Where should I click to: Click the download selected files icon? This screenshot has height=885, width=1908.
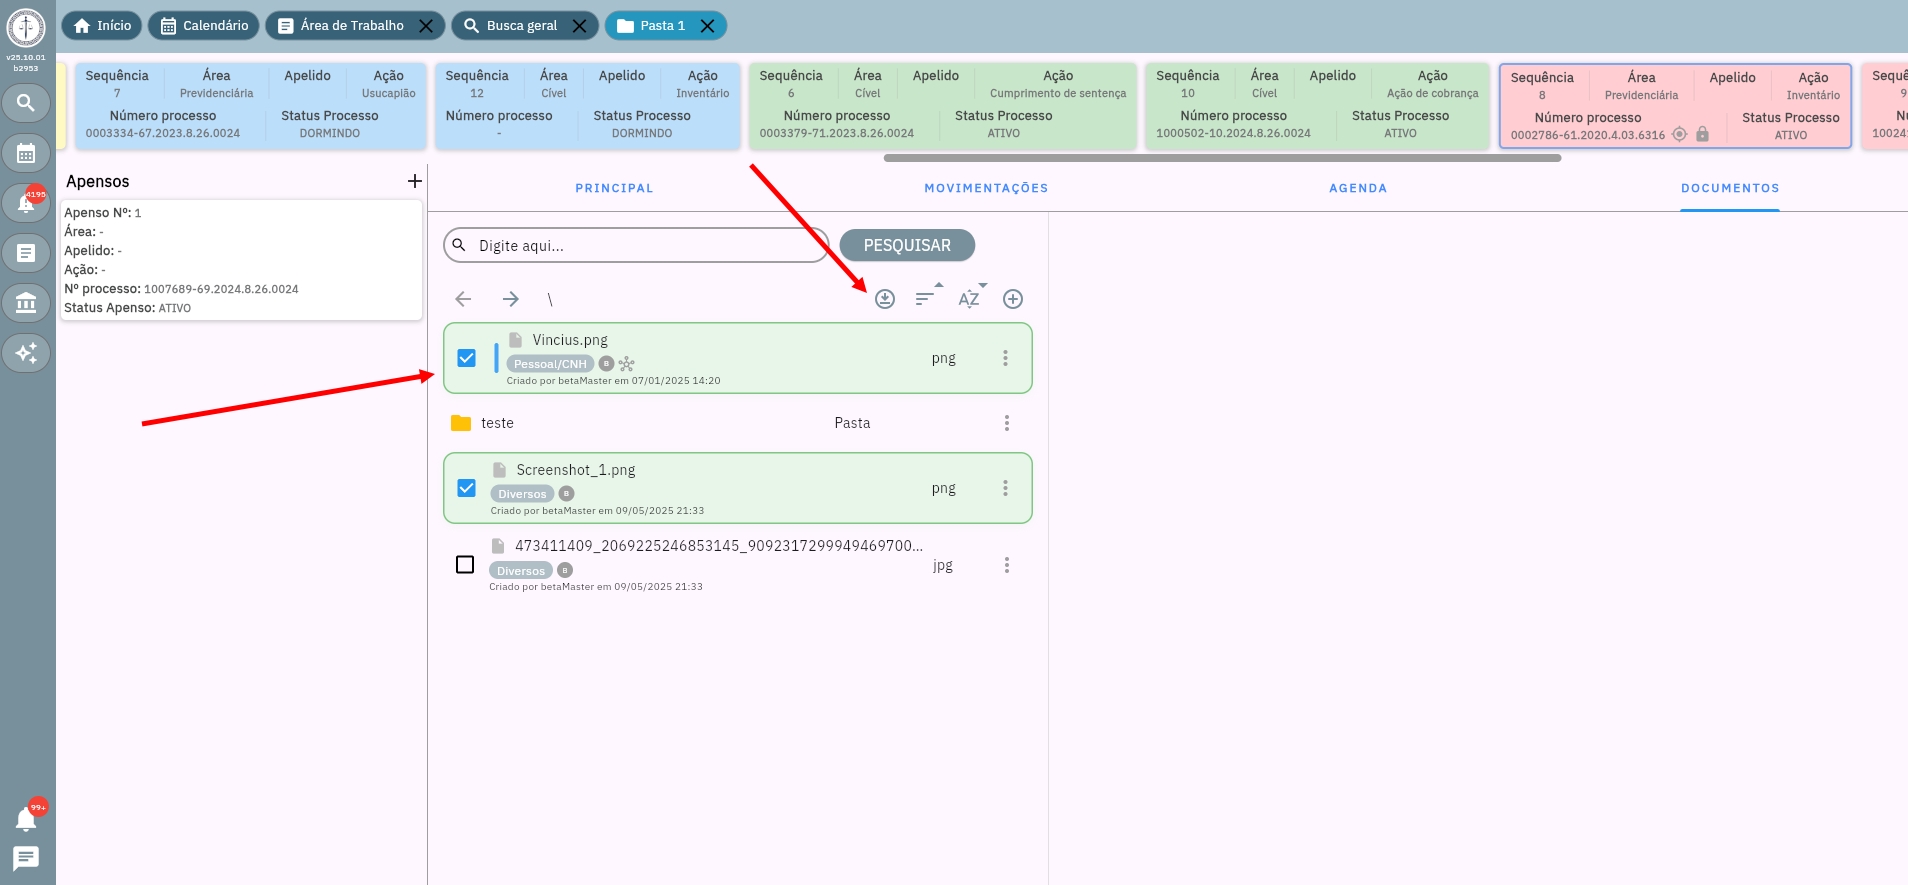pyautogui.click(x=885, y=299)
